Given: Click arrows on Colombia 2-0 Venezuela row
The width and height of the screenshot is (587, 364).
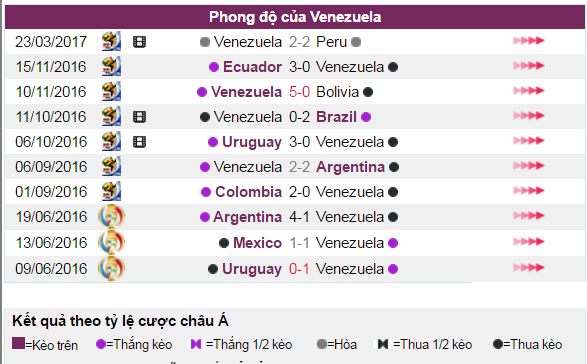Looking at the screenshot, I should [x=528, y=191].
